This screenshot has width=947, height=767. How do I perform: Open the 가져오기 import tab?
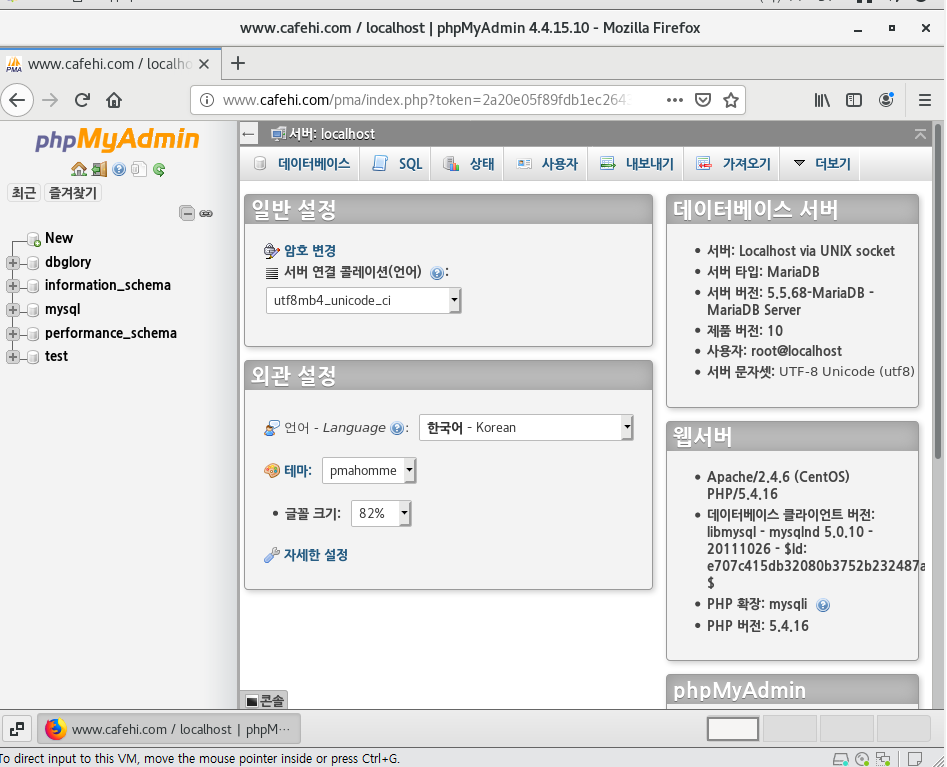(x=733, y=164)
